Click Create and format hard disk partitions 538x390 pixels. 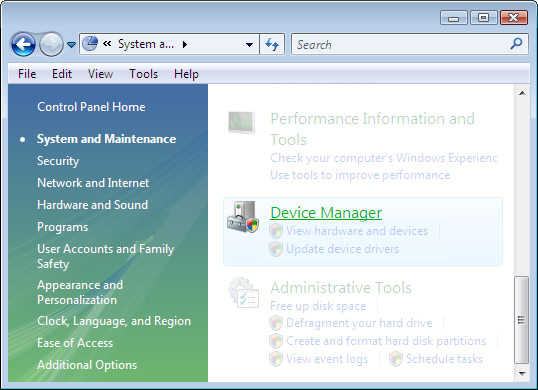386,341
